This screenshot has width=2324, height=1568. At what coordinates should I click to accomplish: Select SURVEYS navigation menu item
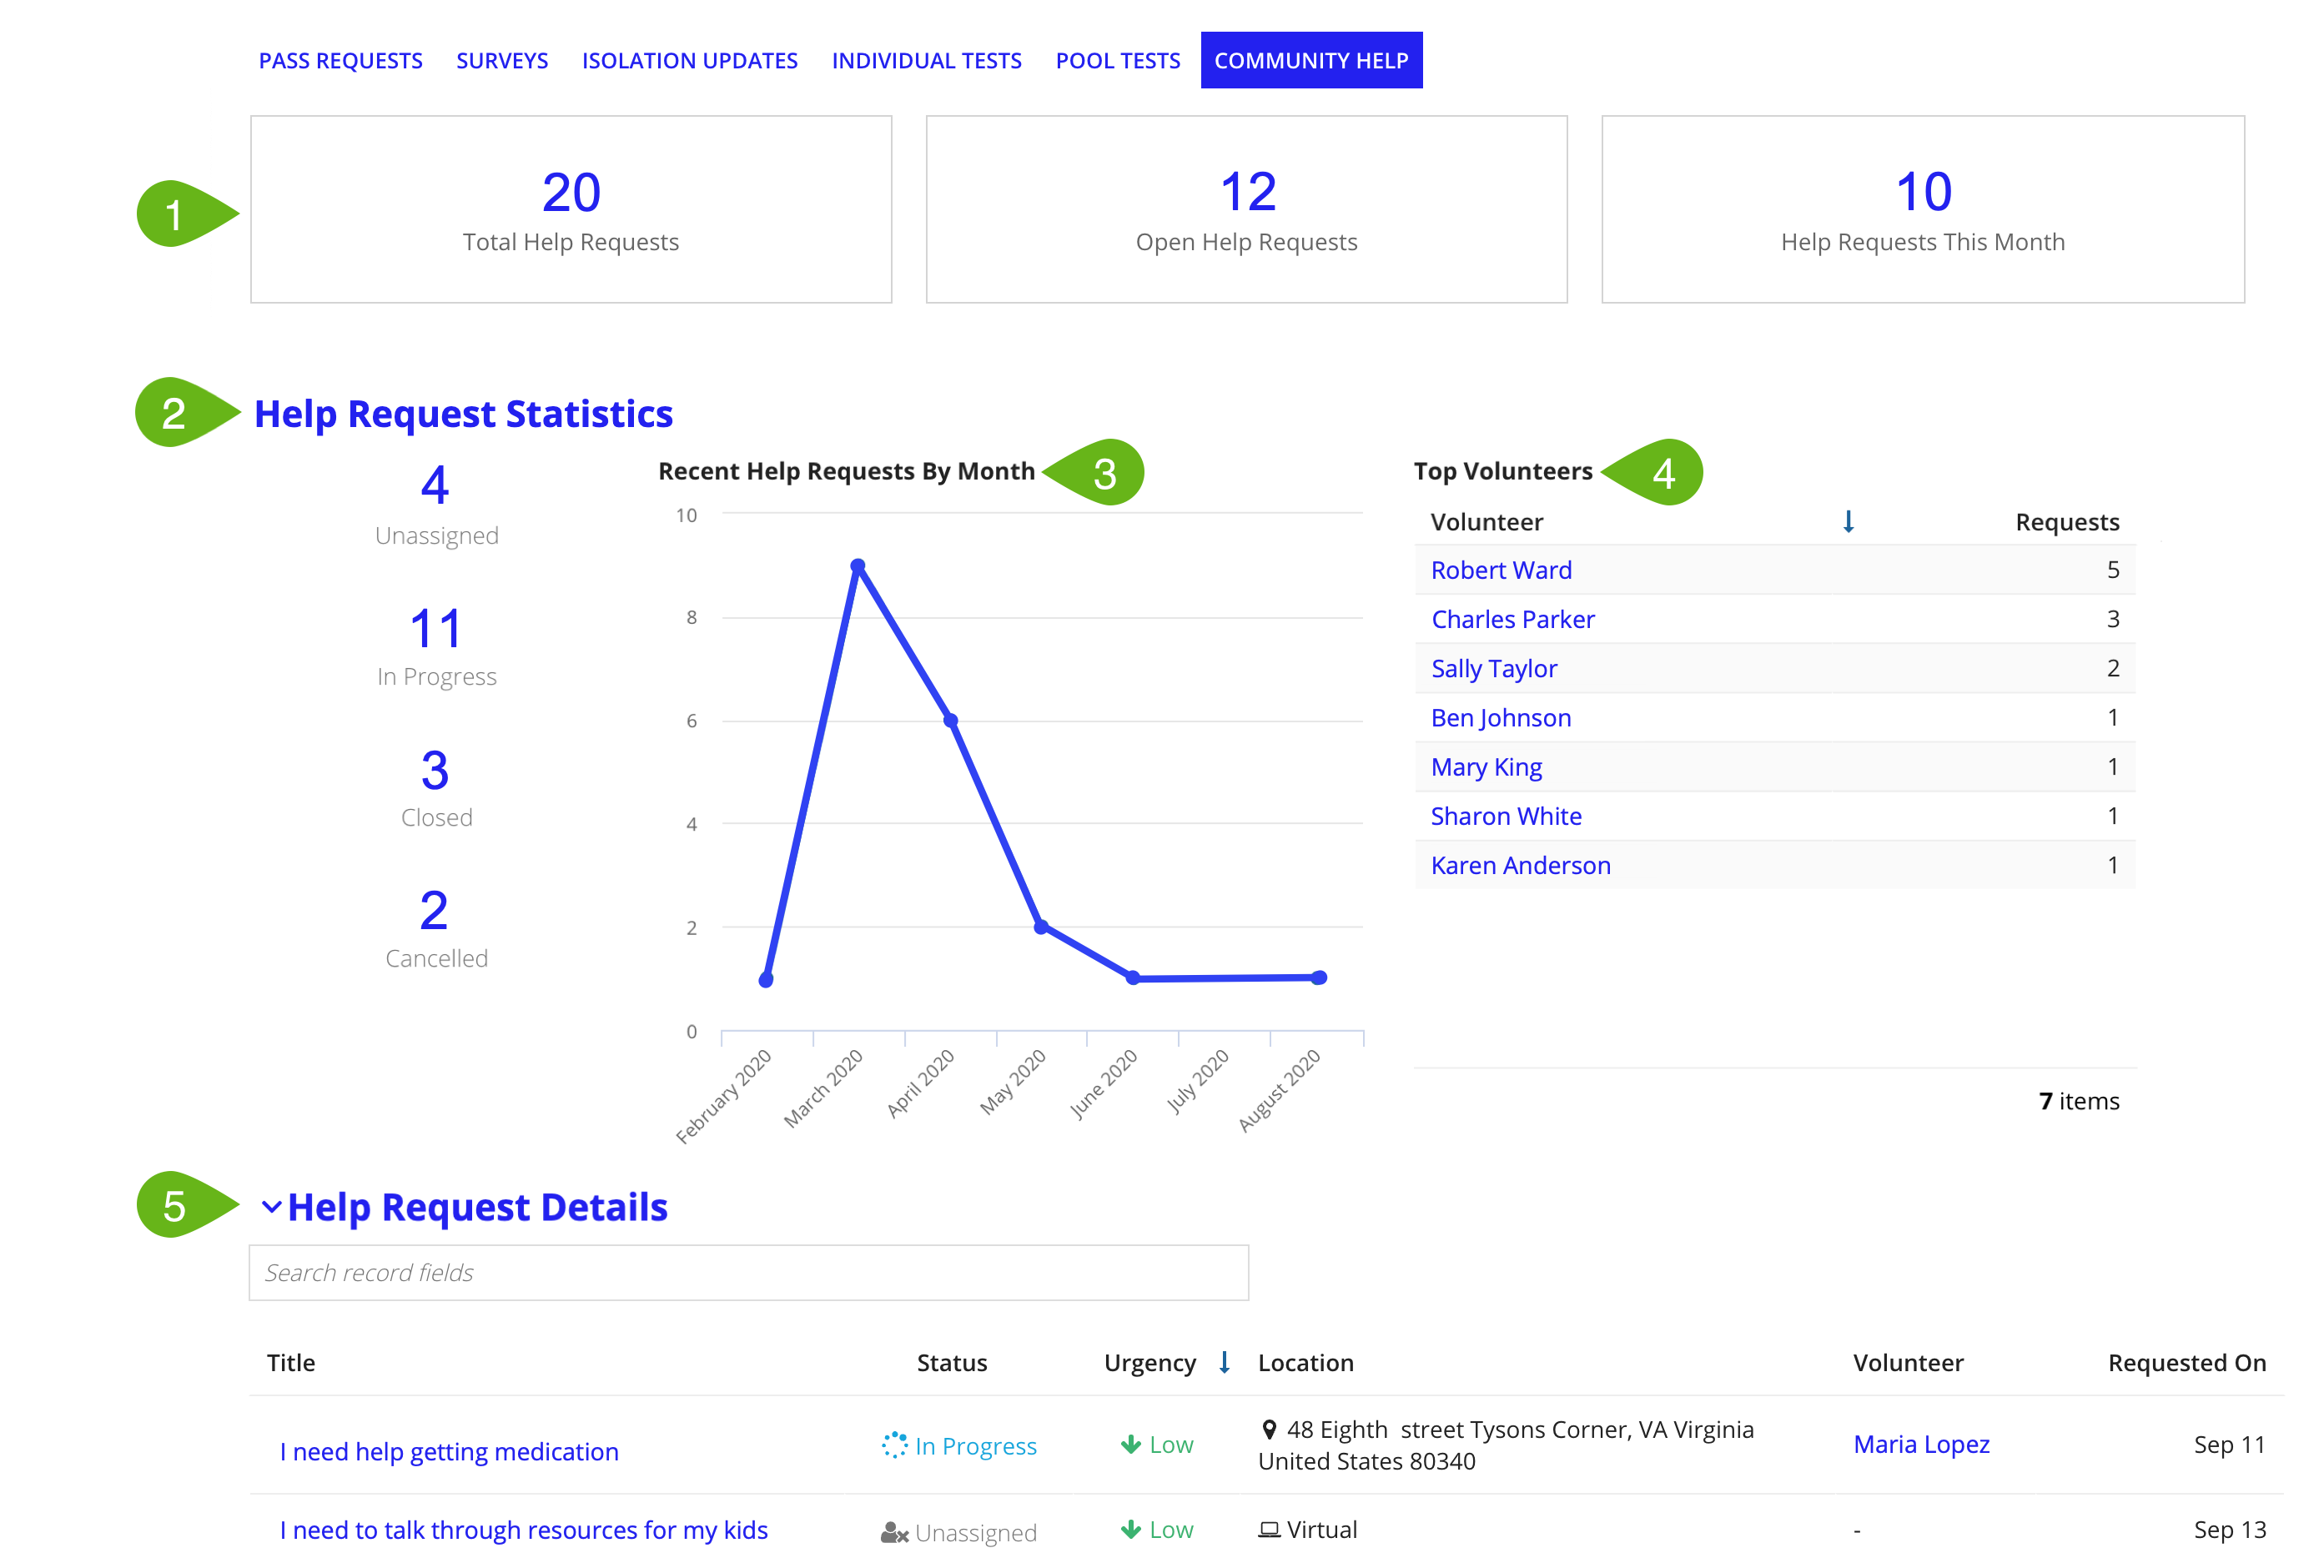[502, 59]
